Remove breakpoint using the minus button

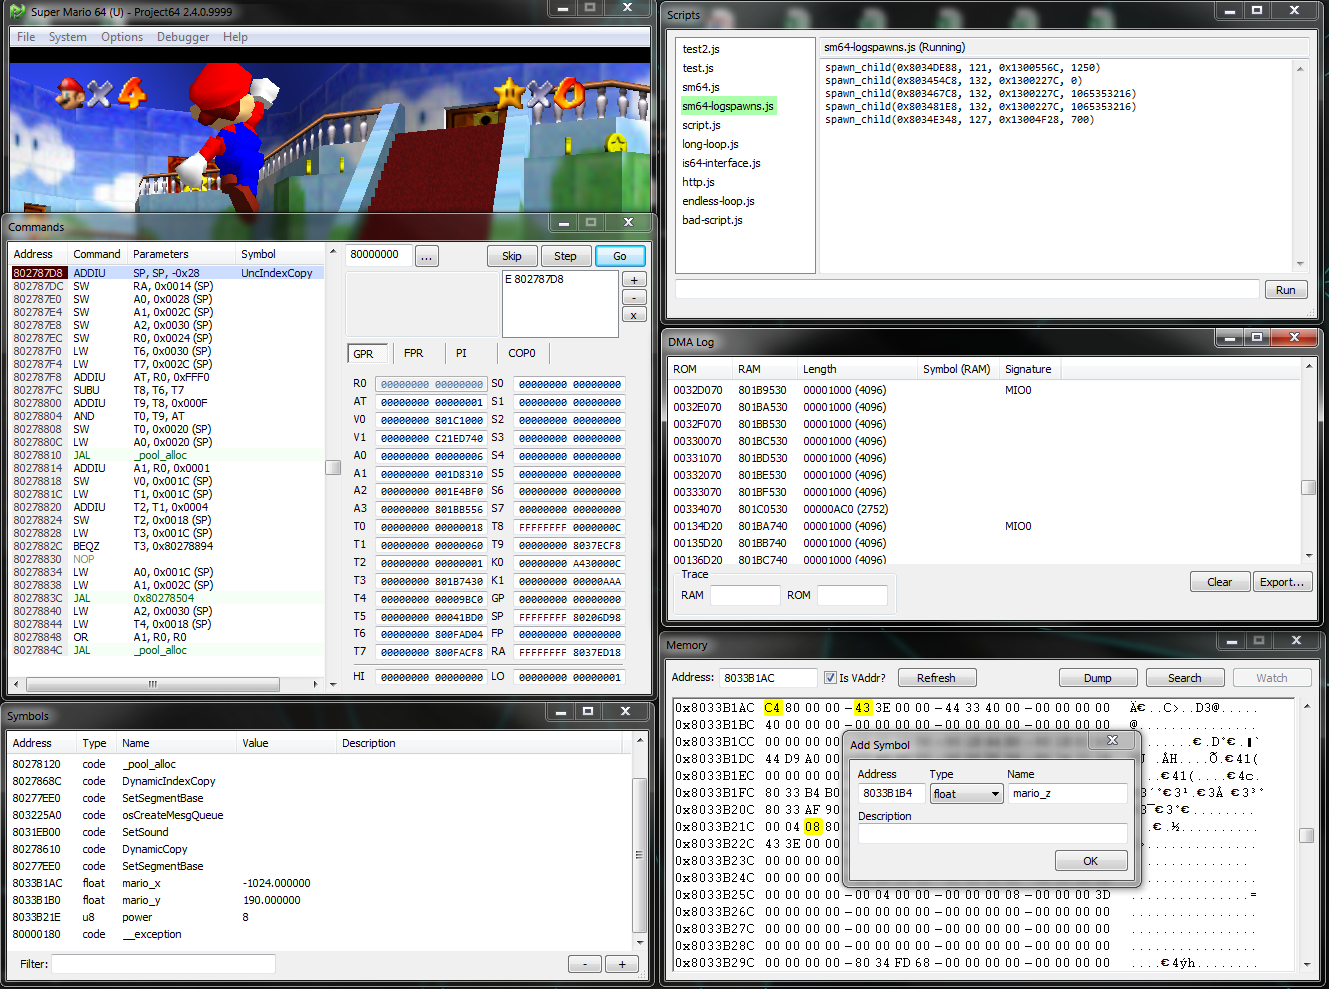(x=634, y=297)
